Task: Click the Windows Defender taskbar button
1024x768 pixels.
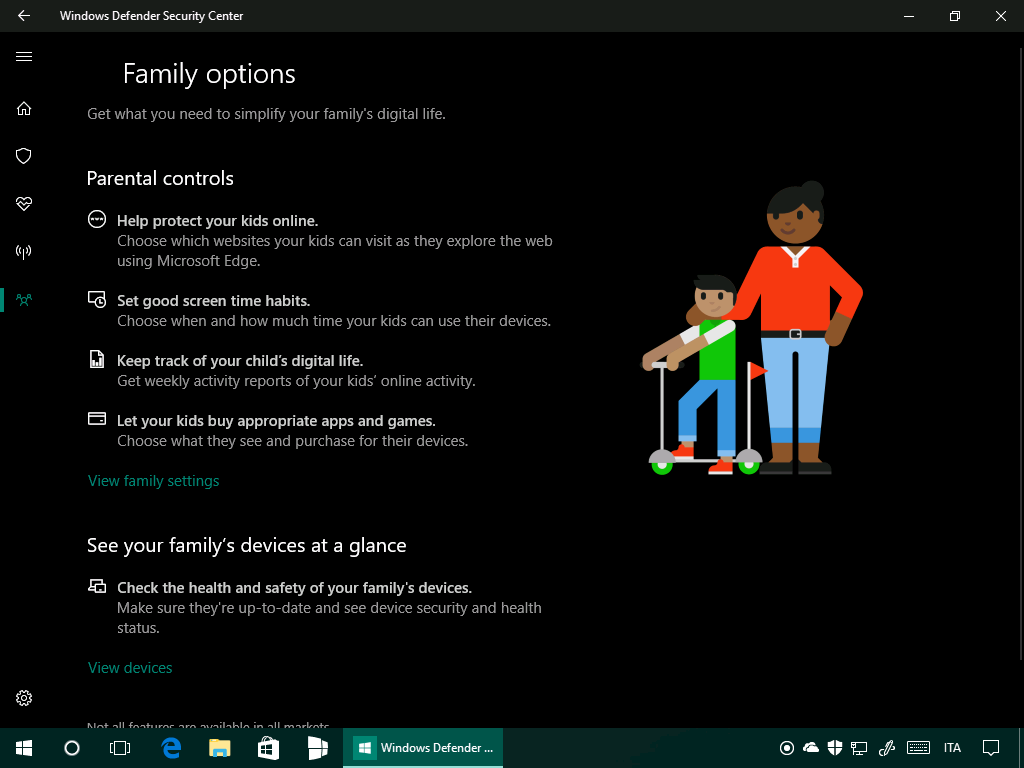Action: [423, 748]
